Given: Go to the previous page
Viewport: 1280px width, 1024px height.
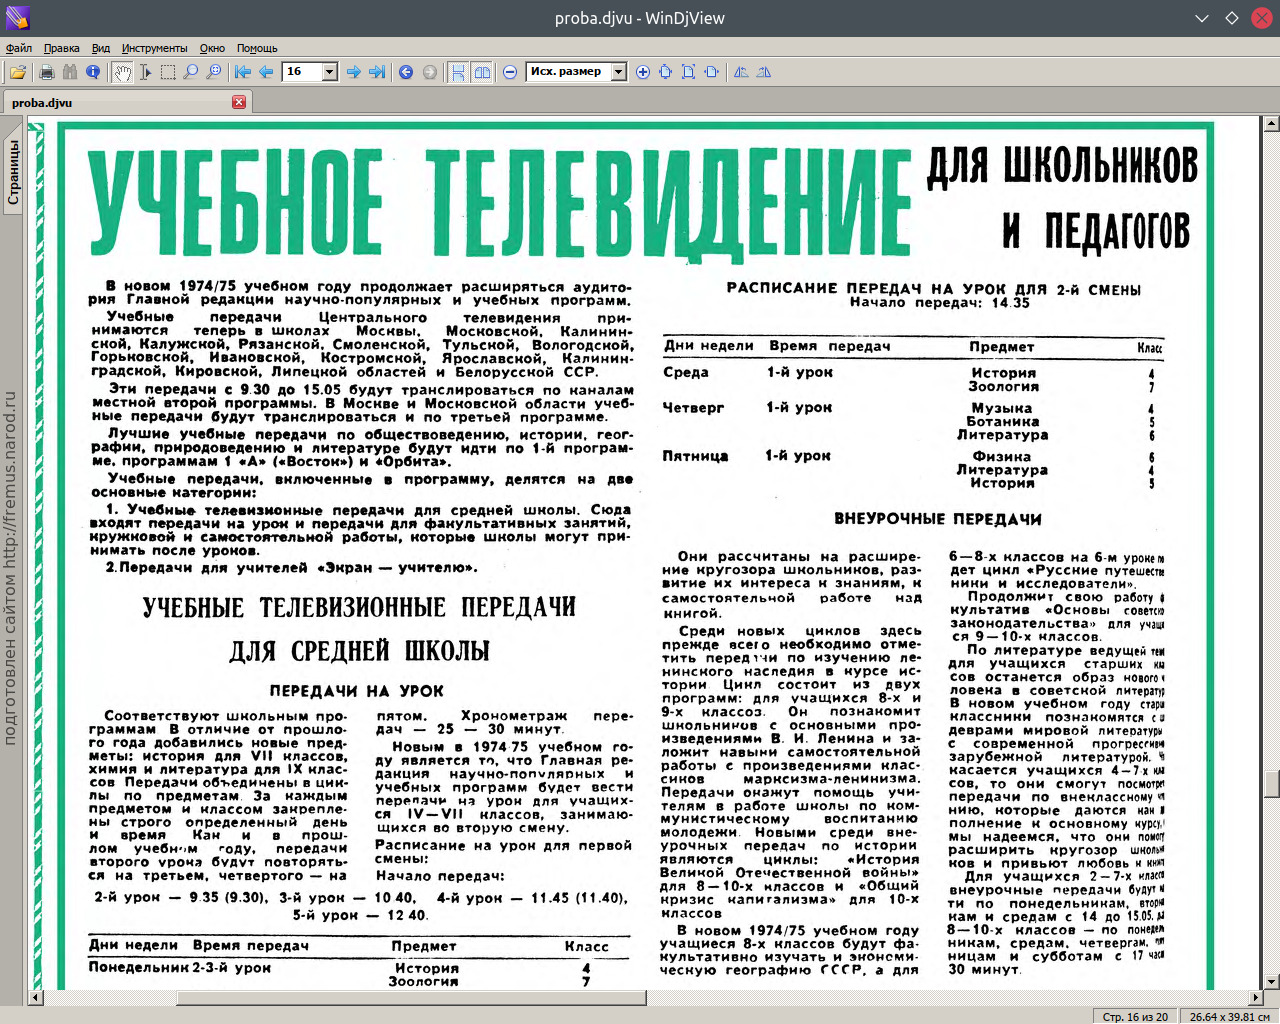Looking at the screenshot, I should coord(266,72).
